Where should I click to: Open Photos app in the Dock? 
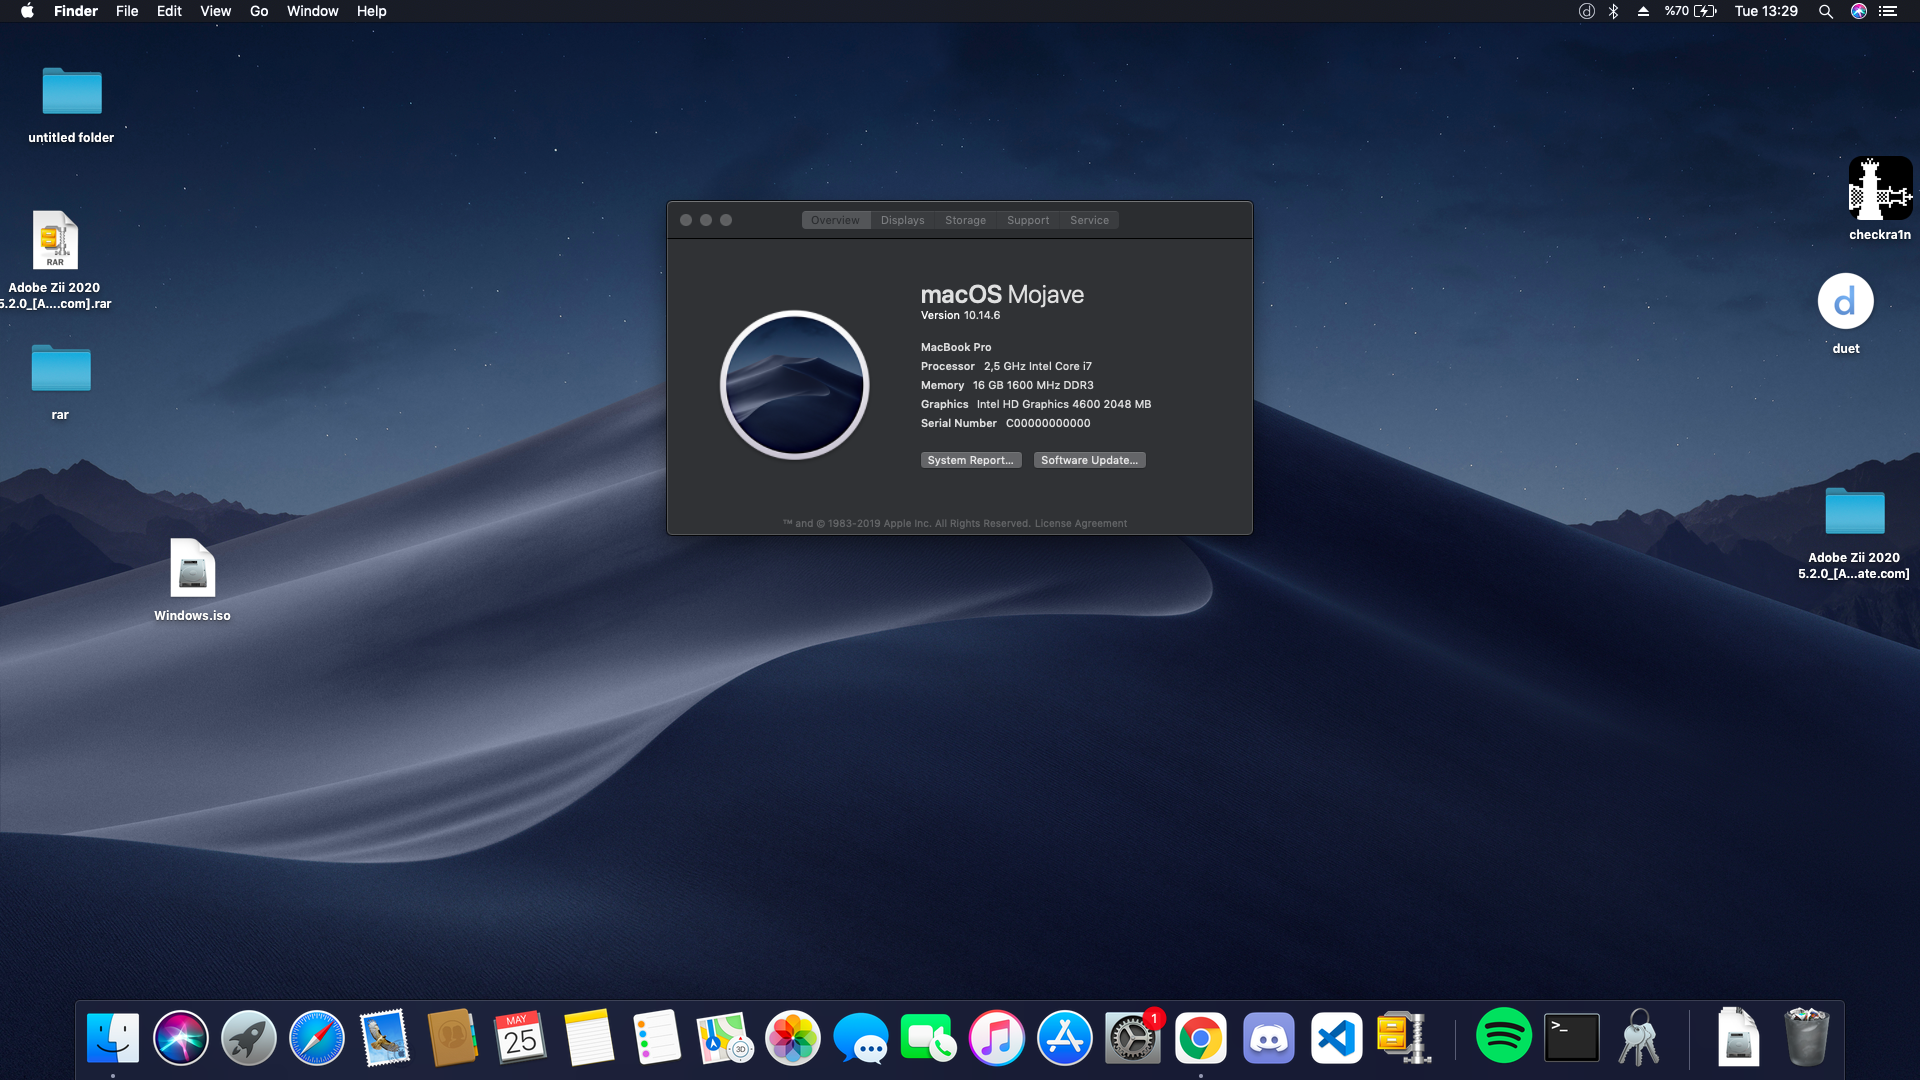[x=792, y=1038]
